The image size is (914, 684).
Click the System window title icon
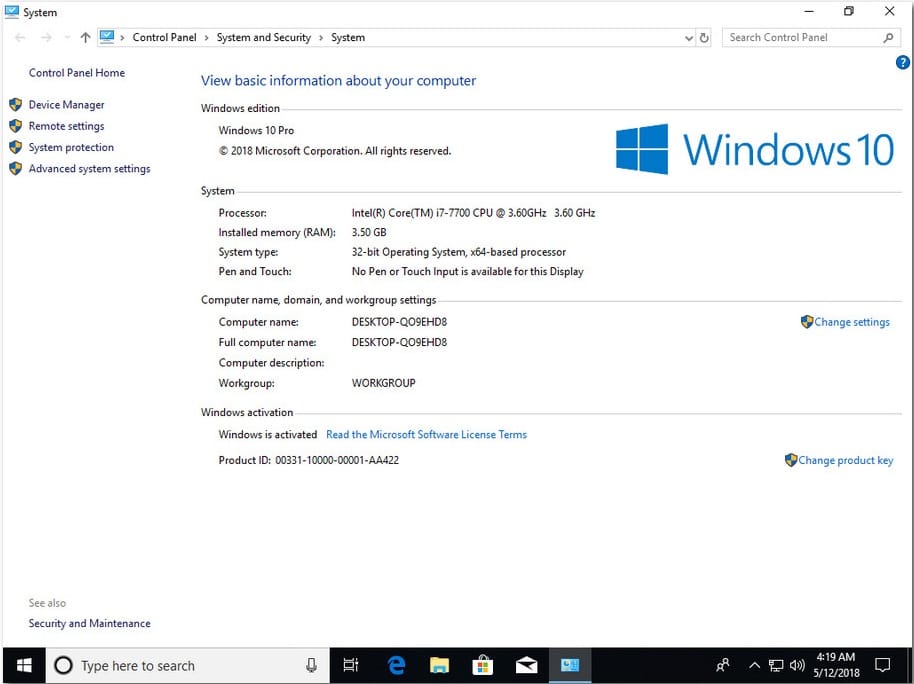11,12
